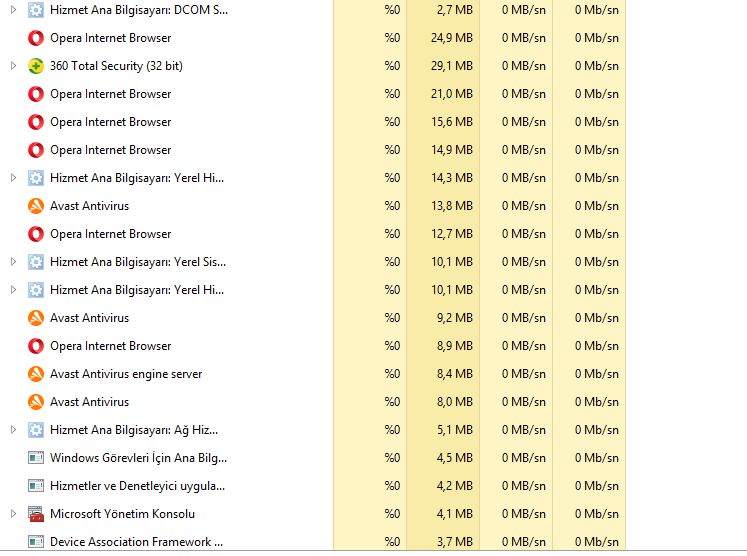The width and height of the screenshot is (747, 556).
Task: Select the Hizmetler ve Denetleyici uygula... name
Action: (138, 486)
